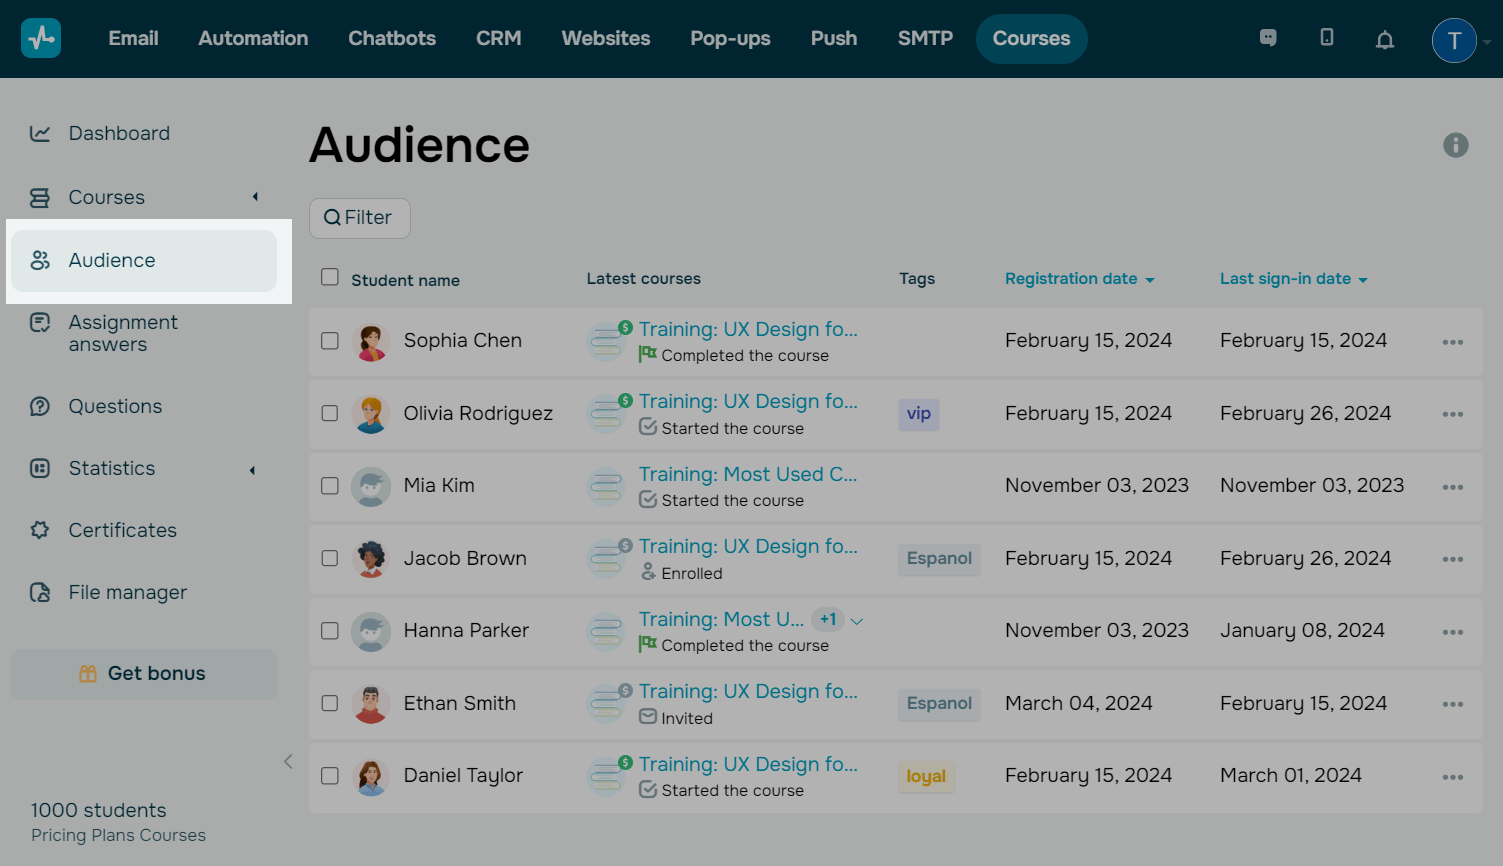This screenshot has height=866, width=1503.
Task: Open the Automation section from the navigation
Action: tap(253, 38)
